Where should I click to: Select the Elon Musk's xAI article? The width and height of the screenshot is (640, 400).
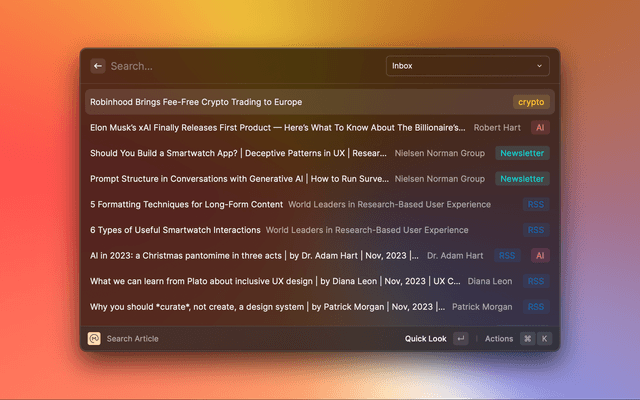pyautogui.click(x=278, y=128)
